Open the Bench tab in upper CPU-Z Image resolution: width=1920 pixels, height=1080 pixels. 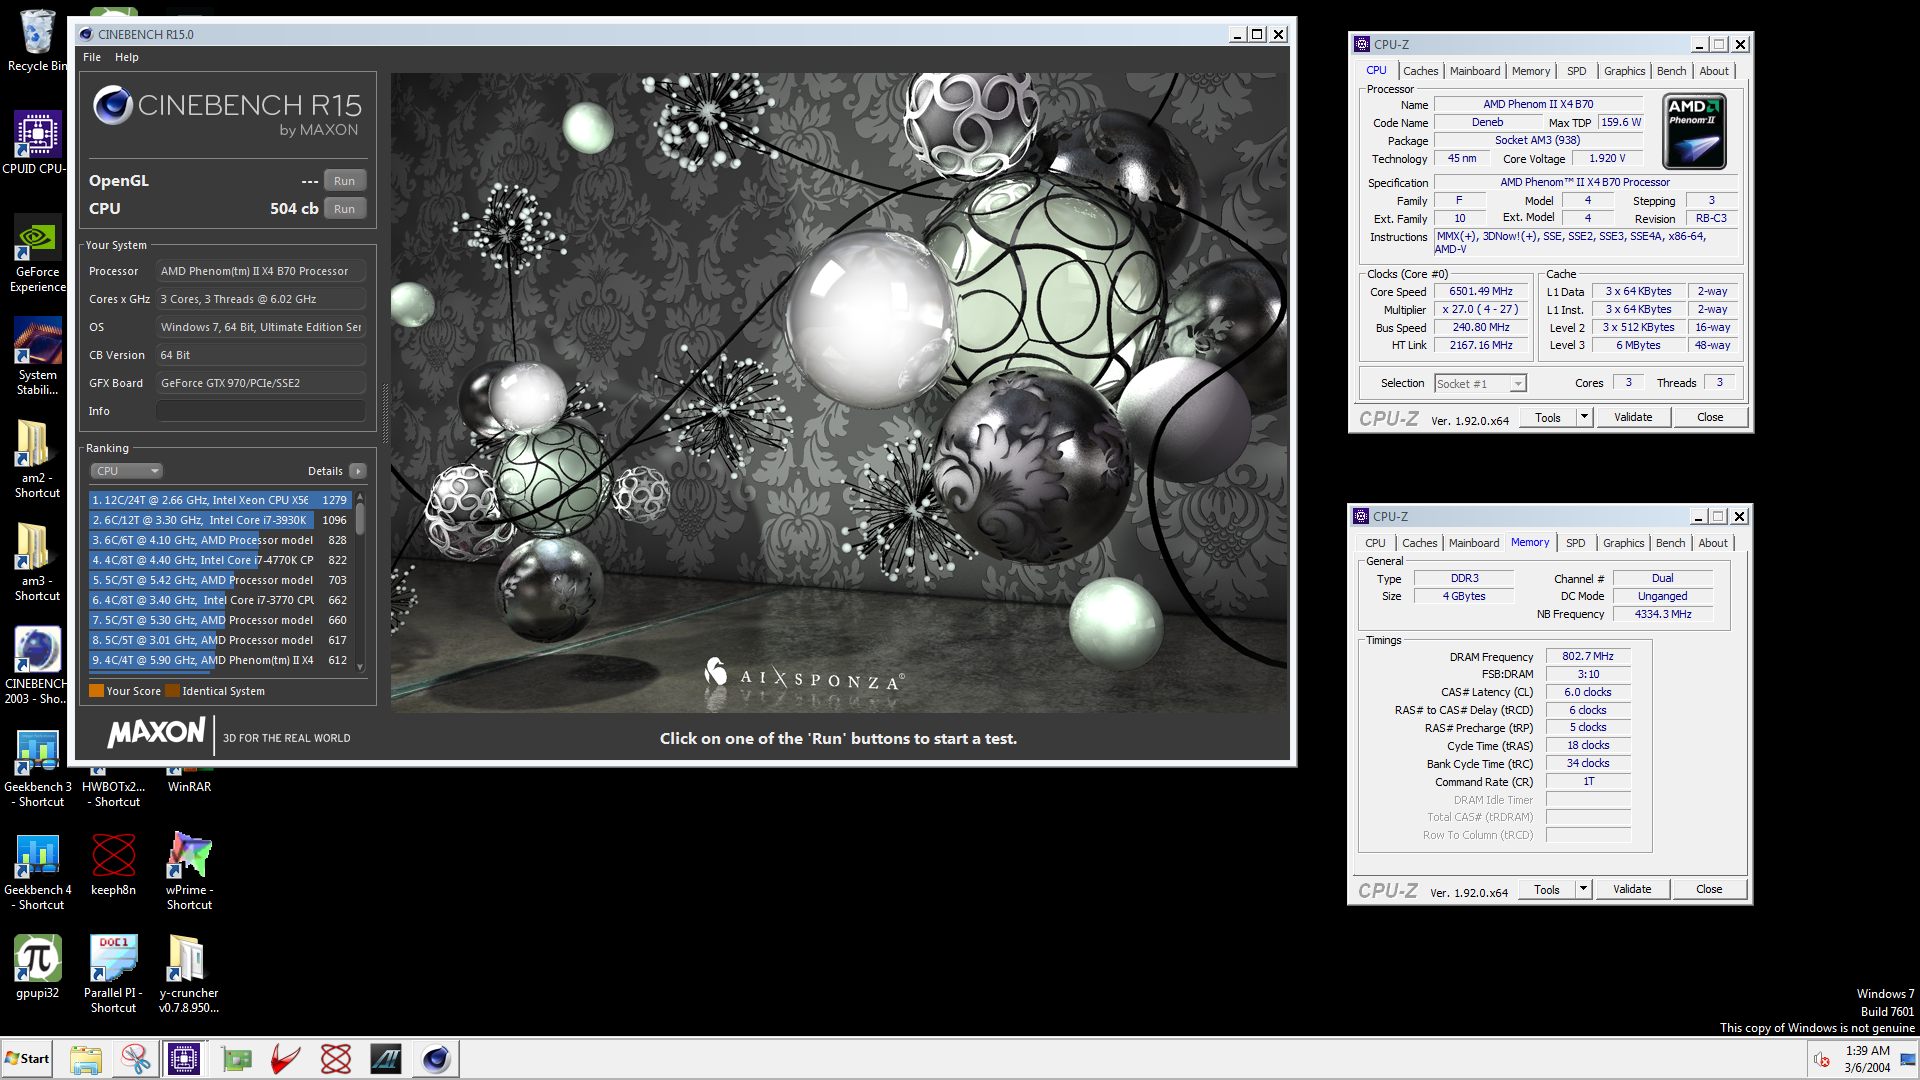tap(1671, 71)
